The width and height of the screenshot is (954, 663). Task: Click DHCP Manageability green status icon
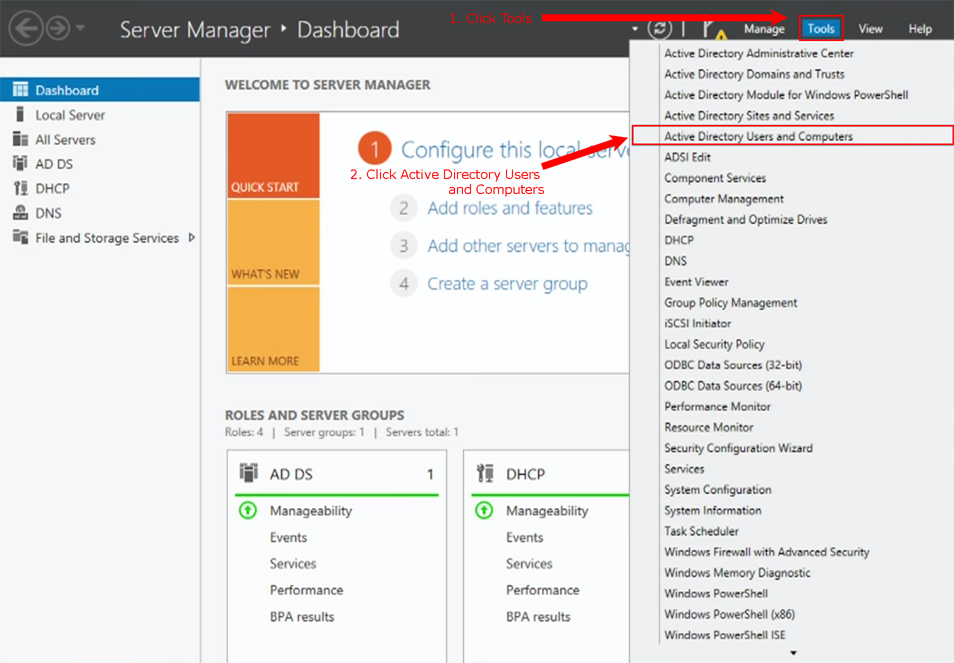[x=484, y=510]
